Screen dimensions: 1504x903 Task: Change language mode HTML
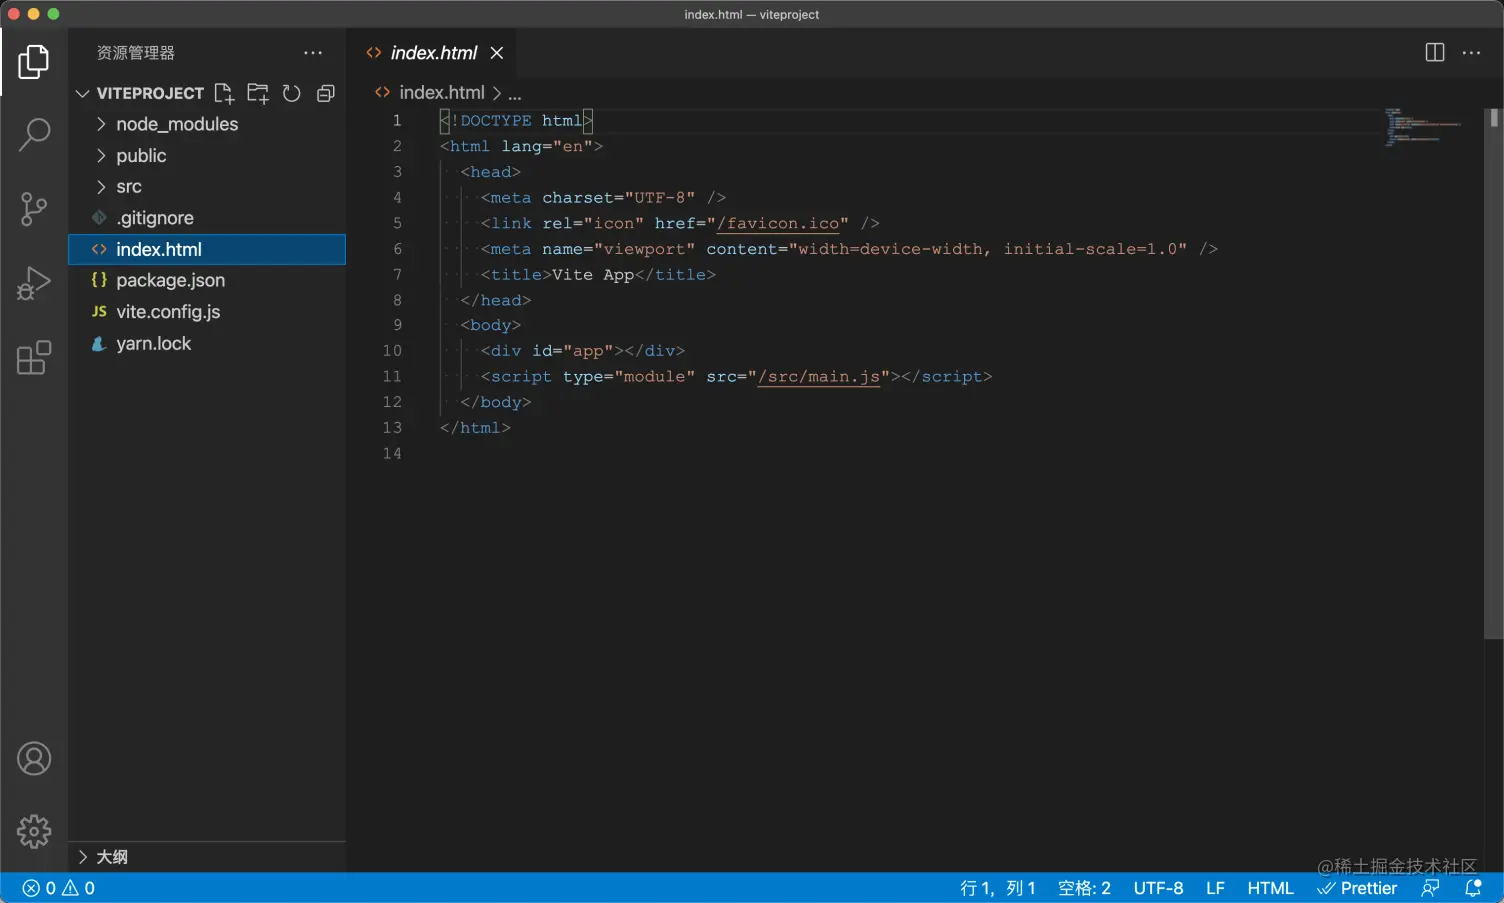coord(1270,888)
